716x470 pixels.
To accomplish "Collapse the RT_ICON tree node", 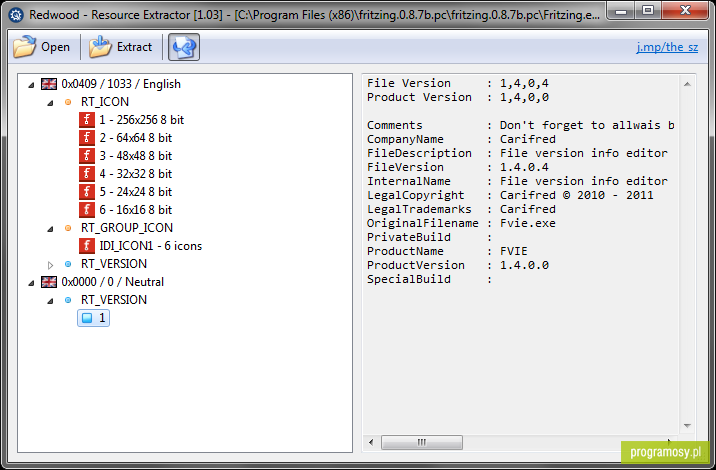I will [50, 102].
